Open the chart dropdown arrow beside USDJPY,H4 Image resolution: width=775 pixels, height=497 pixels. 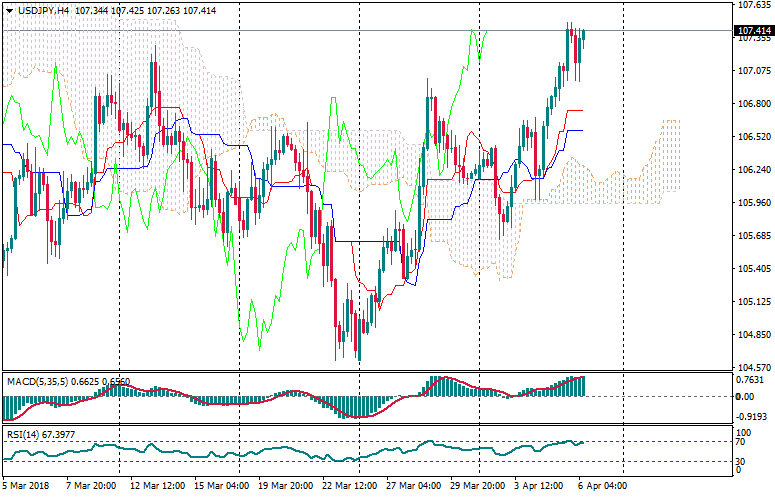[9, 10]
